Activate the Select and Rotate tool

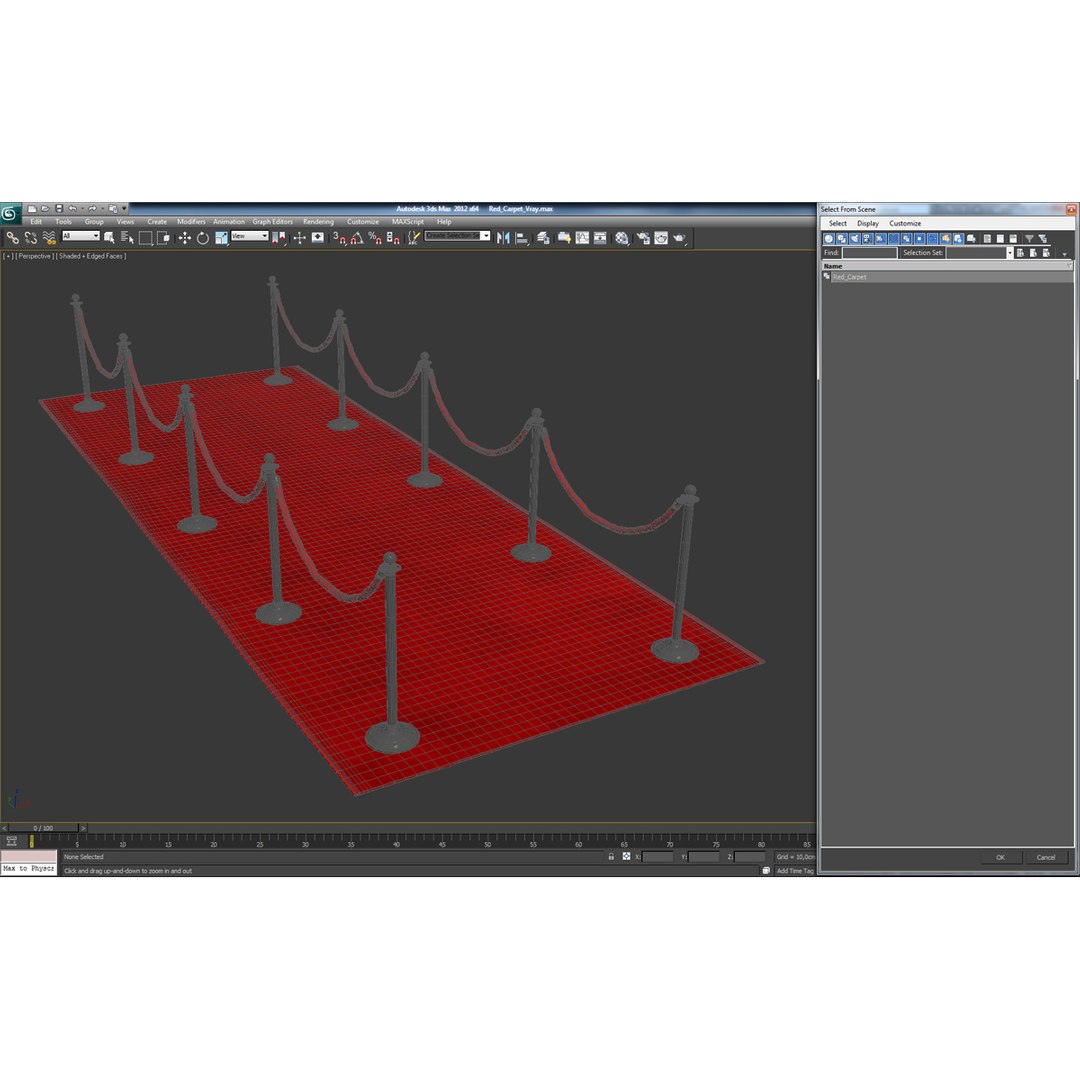[x=202, y=238]
